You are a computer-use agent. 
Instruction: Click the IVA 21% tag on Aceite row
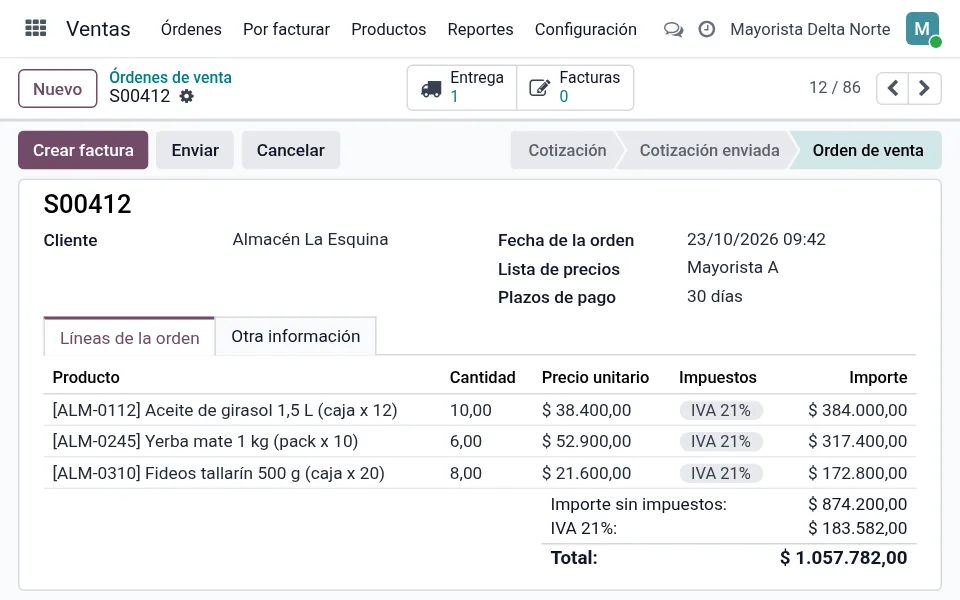(x=721, y=410)
